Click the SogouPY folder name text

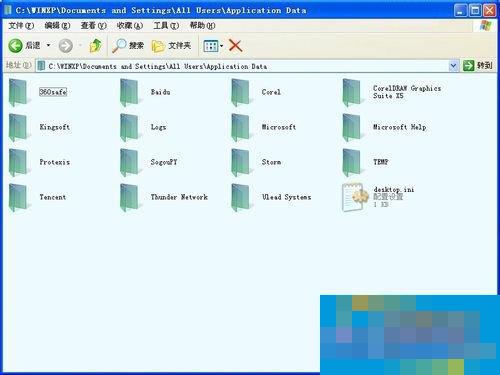pos(164,162)
